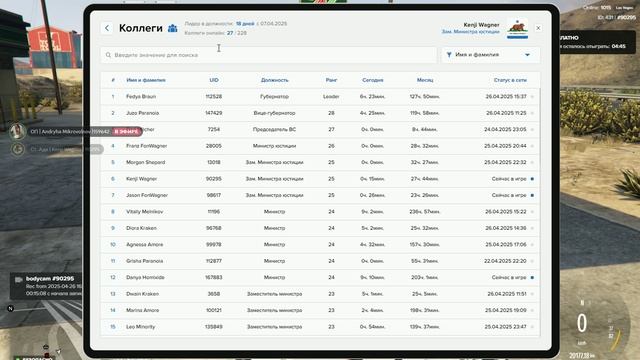Select the Diora Kraken name cell
Screen dimensions: 640x360
point(141,228)
